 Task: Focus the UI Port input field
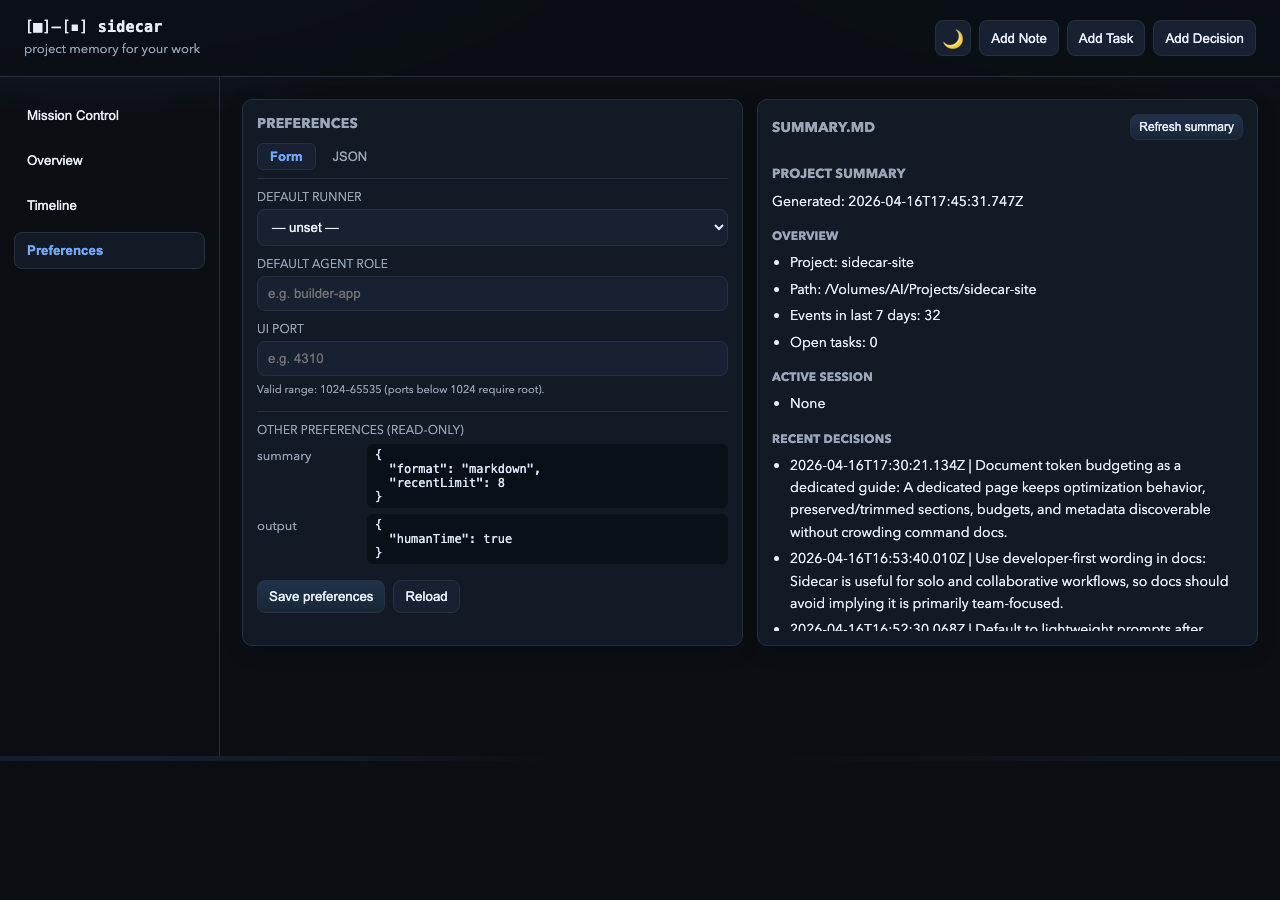pyautogui.click(x=492, y=359)
